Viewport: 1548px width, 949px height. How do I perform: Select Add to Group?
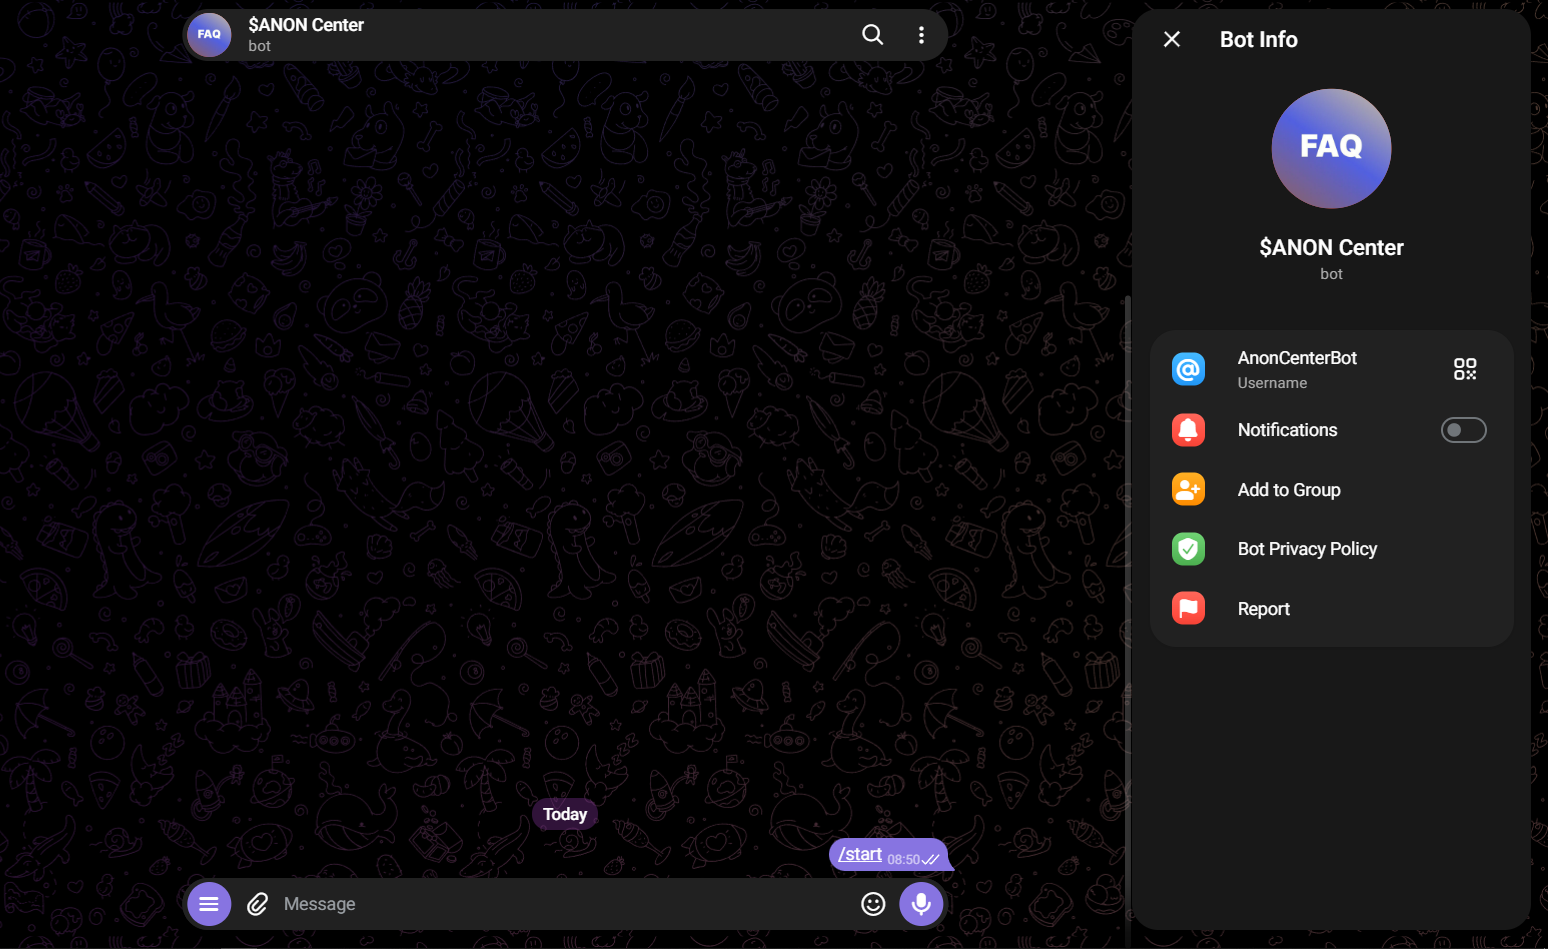point(1331,489)
